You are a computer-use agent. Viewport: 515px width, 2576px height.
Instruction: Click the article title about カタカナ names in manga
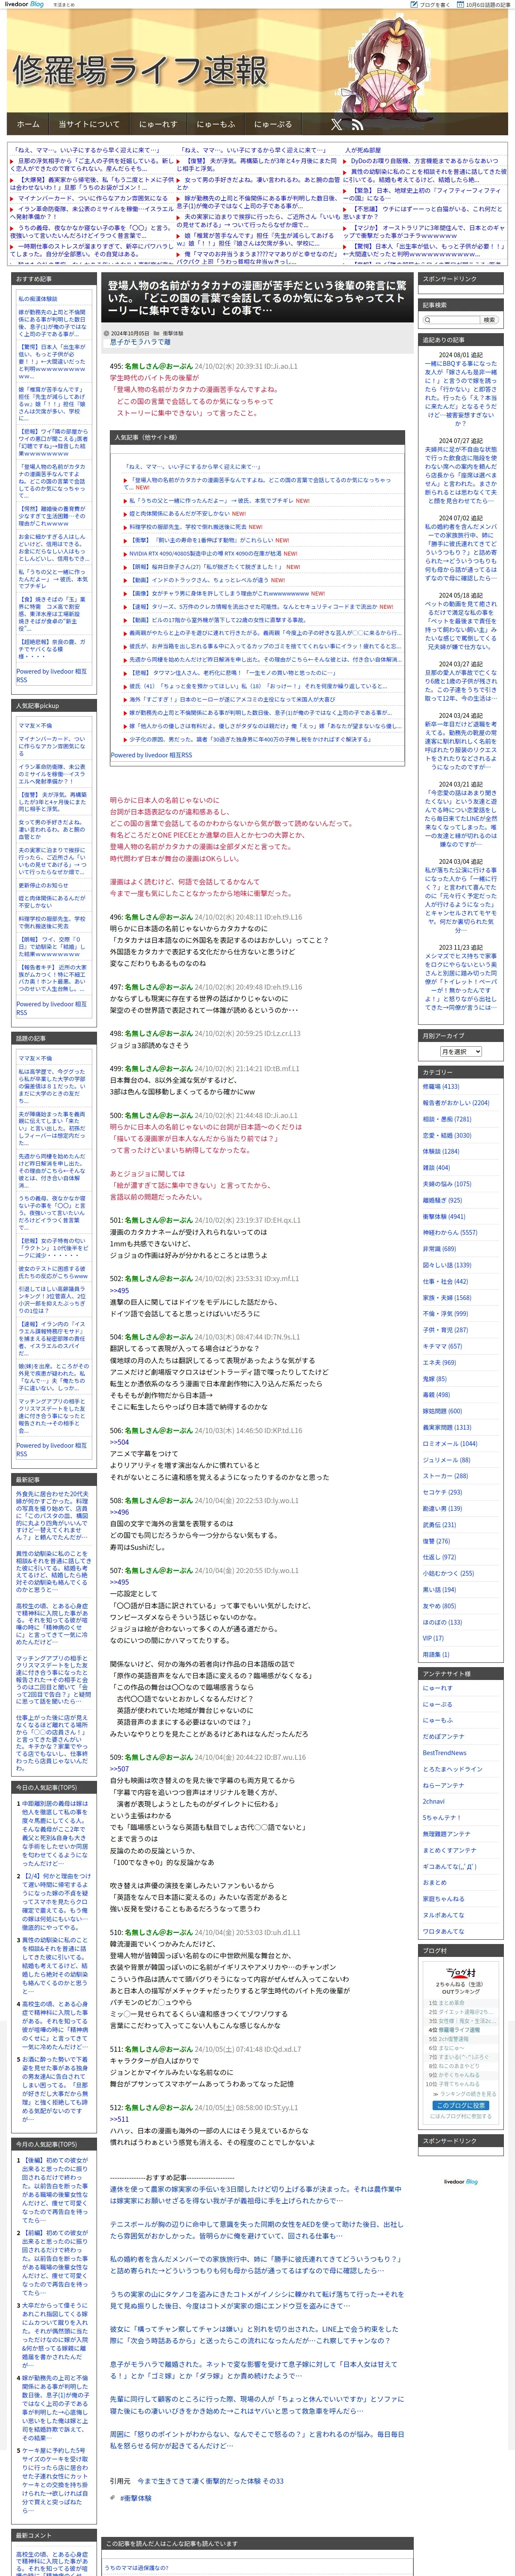click(258, 298)
